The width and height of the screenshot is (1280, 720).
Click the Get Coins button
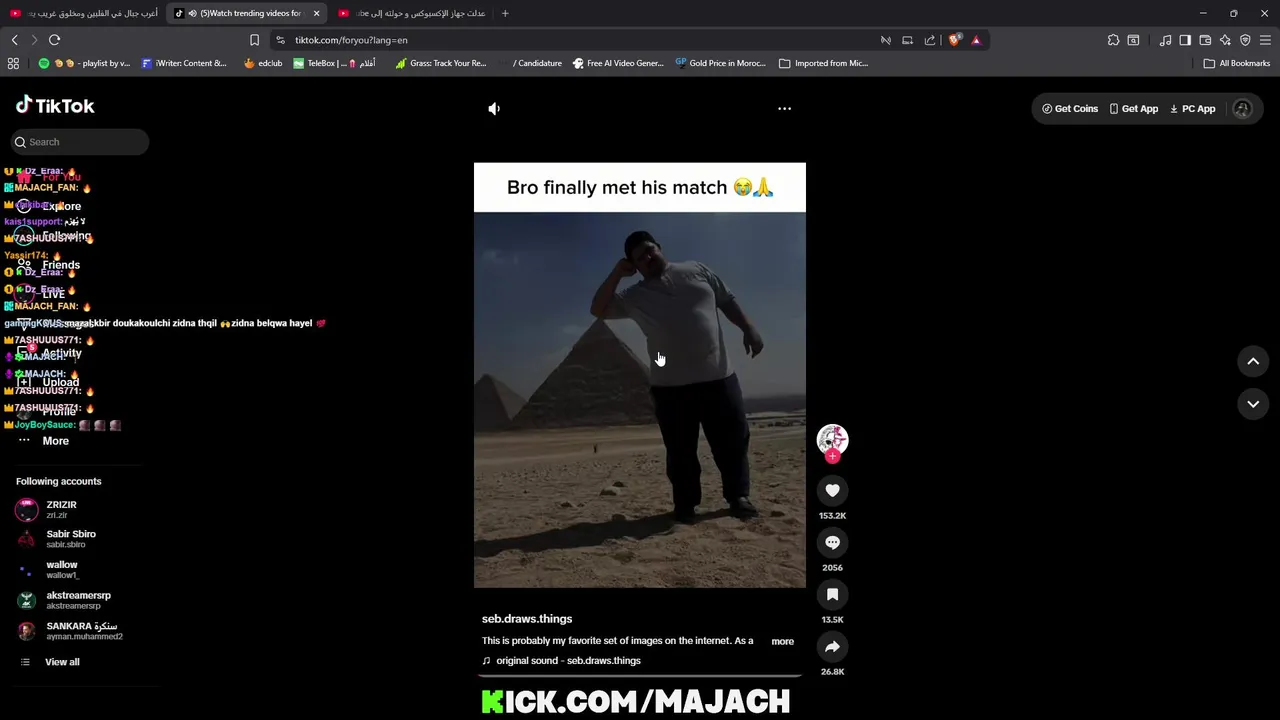click(1070, 109)
